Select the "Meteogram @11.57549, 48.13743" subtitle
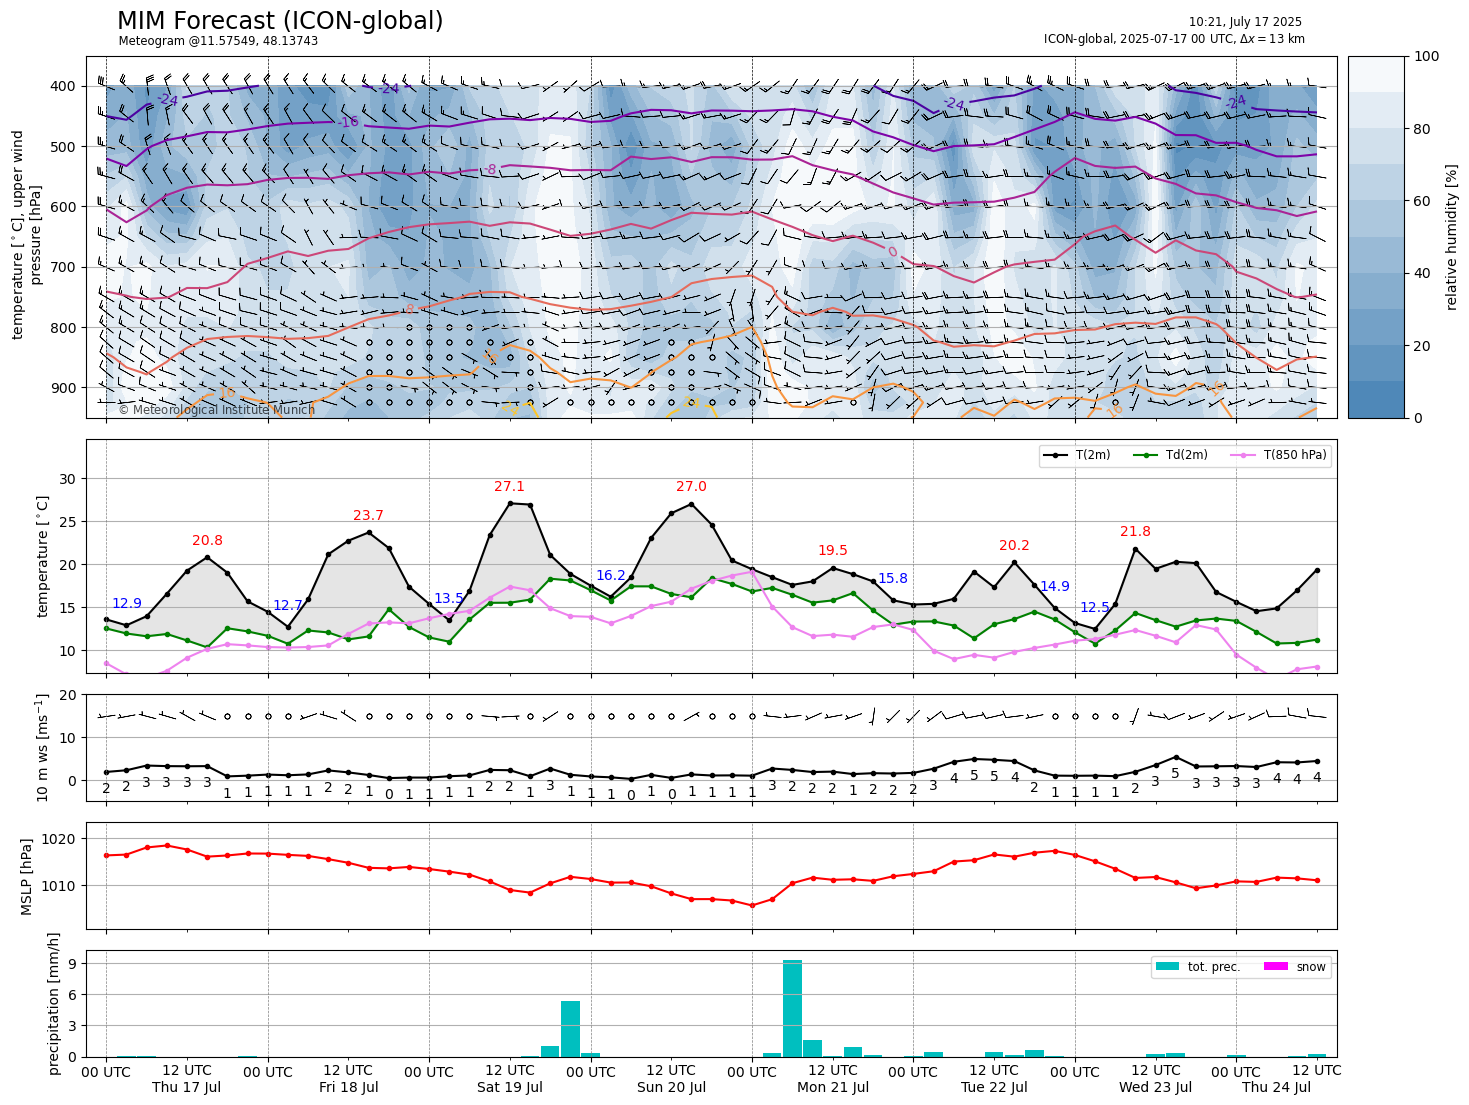 (x=218, y=41)
